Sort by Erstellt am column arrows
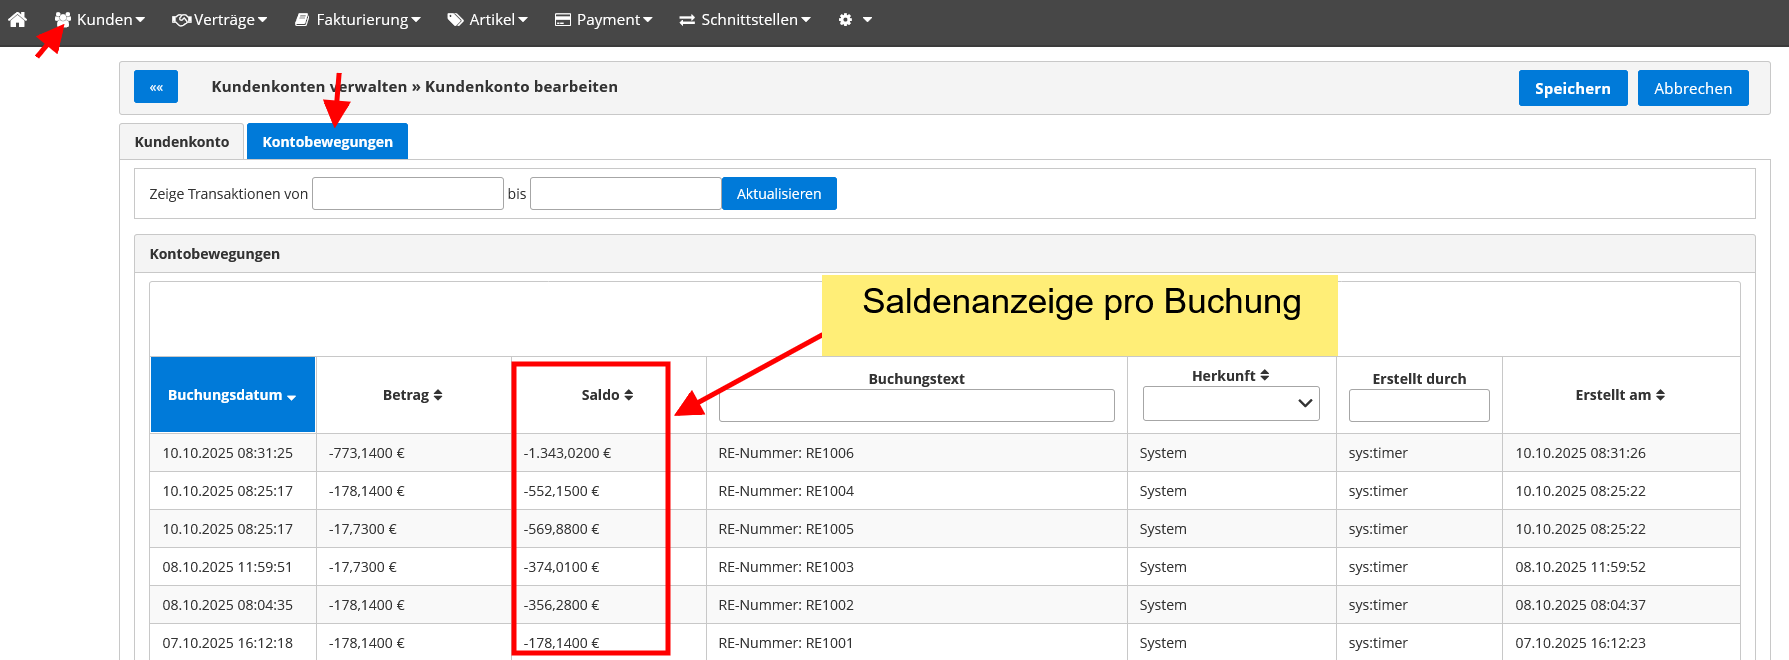Viewport: 1789px width, 660px height. [x=1660, y=395]
